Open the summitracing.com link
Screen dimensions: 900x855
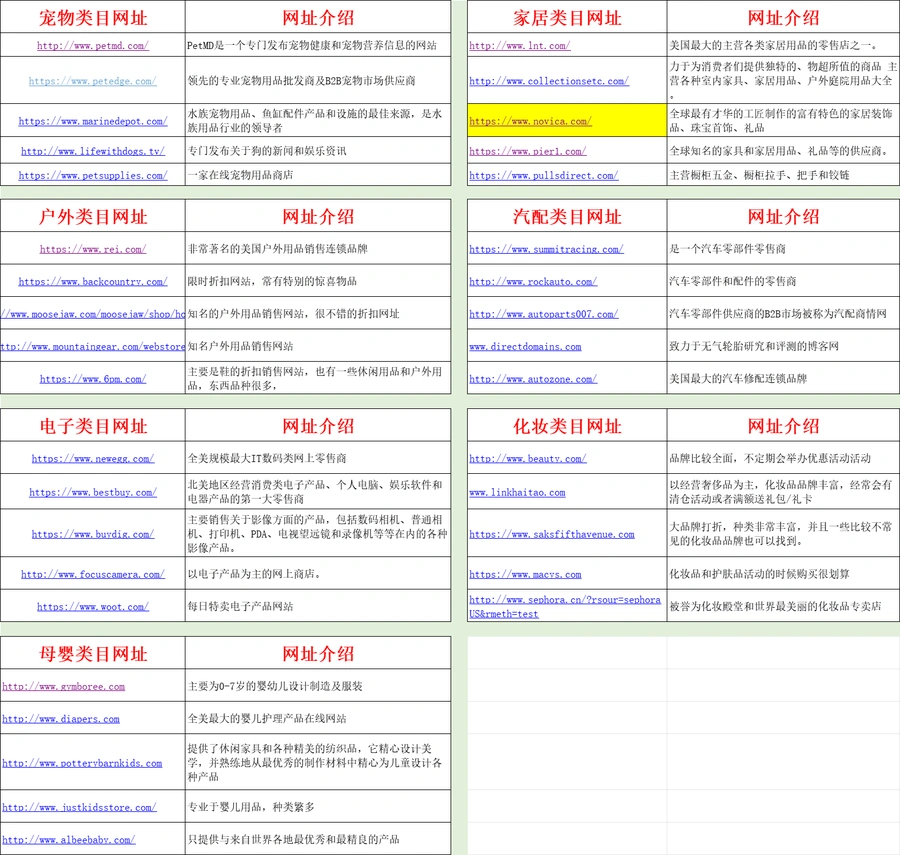(x=546, y=249)
